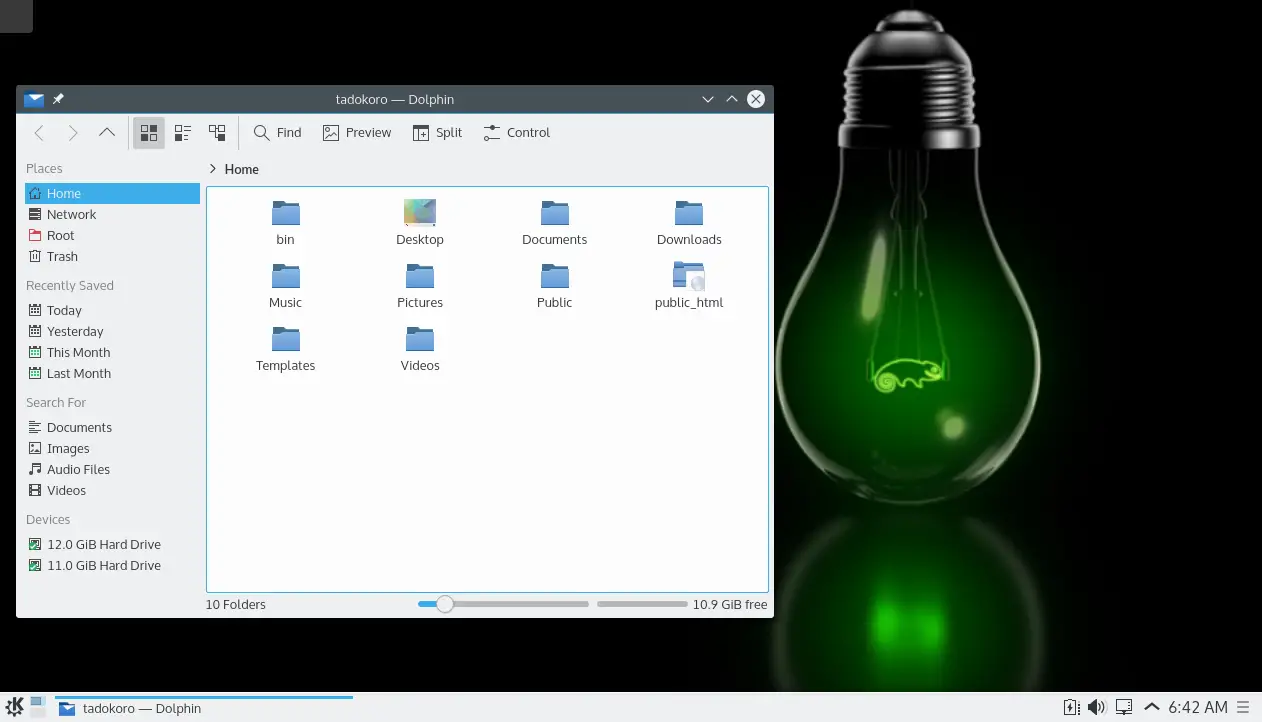Screen dimensions: 1262x722
Task: Open the Control menu
Action: (517, 132)
